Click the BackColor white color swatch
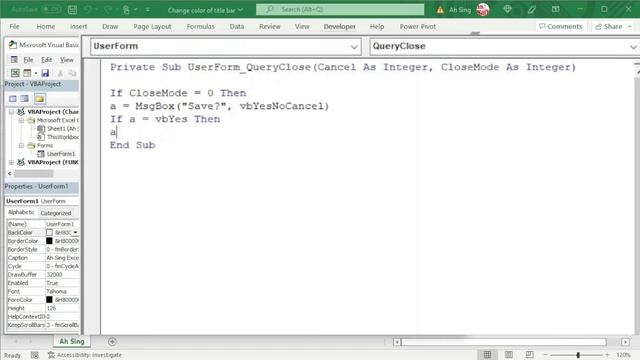This screenshot has width=640, height=360. (x=49, y=233)
